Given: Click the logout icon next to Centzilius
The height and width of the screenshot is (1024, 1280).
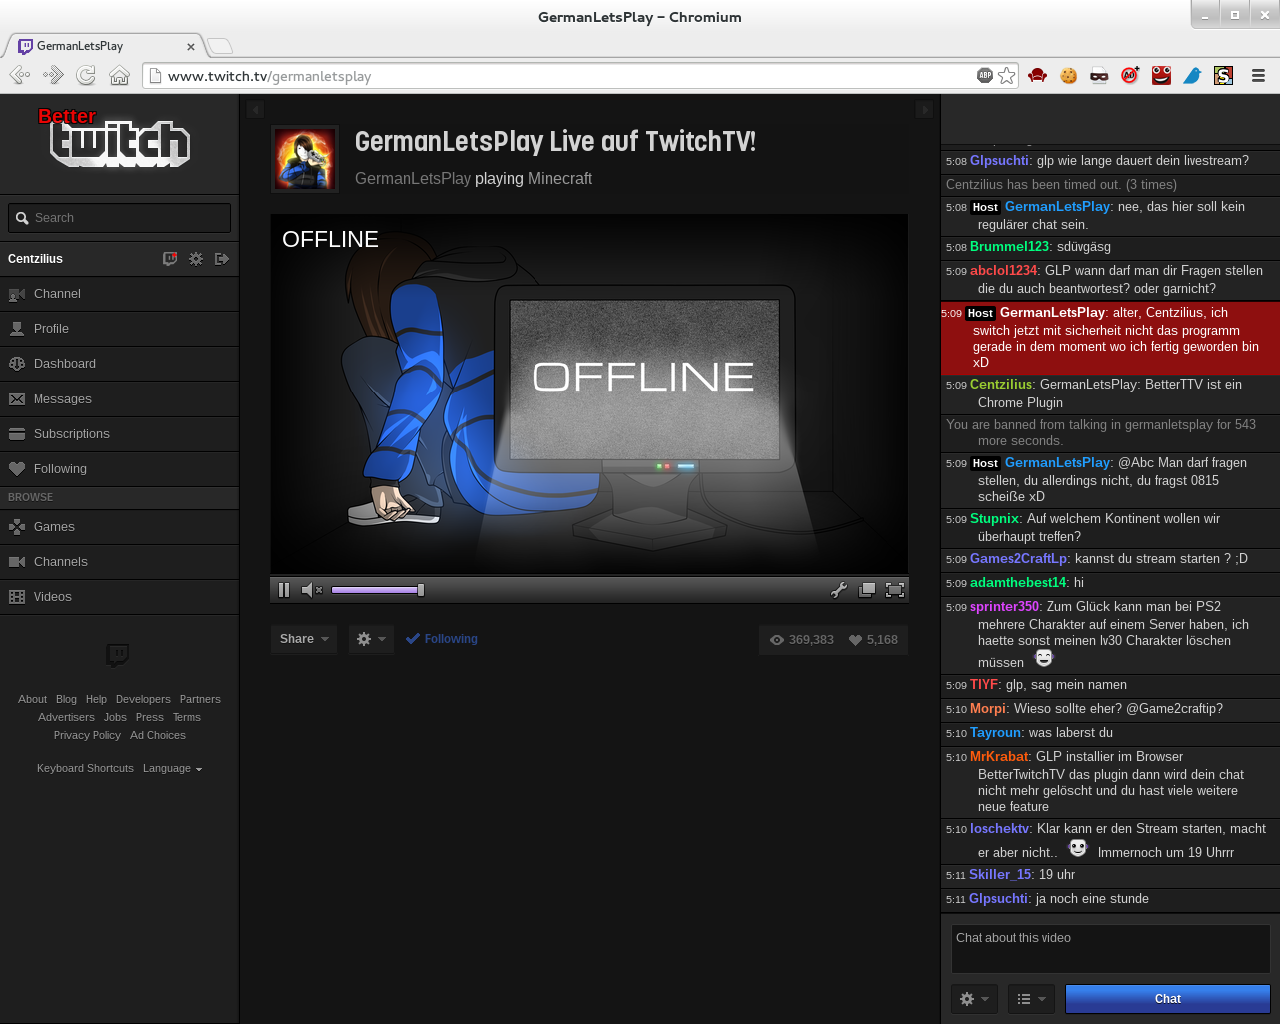Looking at the screenshot, I should point(222,259).
